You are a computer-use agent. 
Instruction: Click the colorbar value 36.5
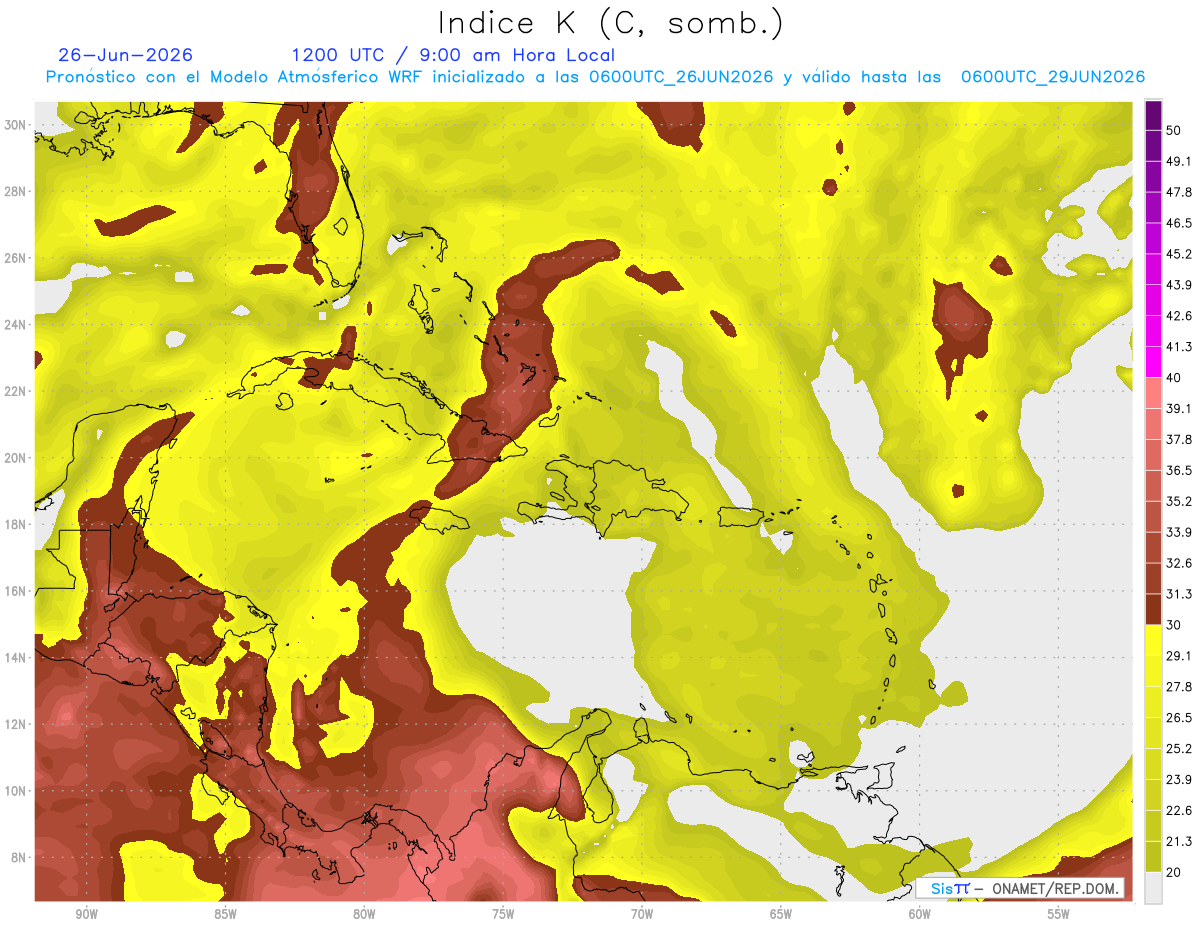(1179, 470)
